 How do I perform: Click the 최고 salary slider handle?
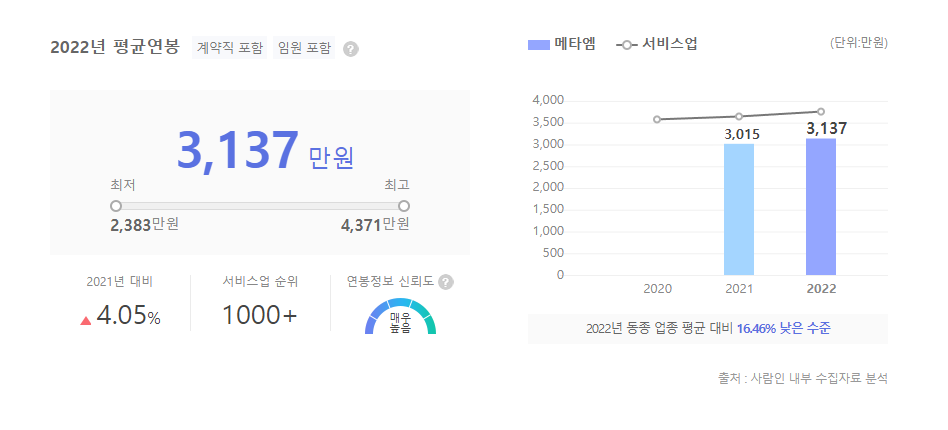(404, 206)
